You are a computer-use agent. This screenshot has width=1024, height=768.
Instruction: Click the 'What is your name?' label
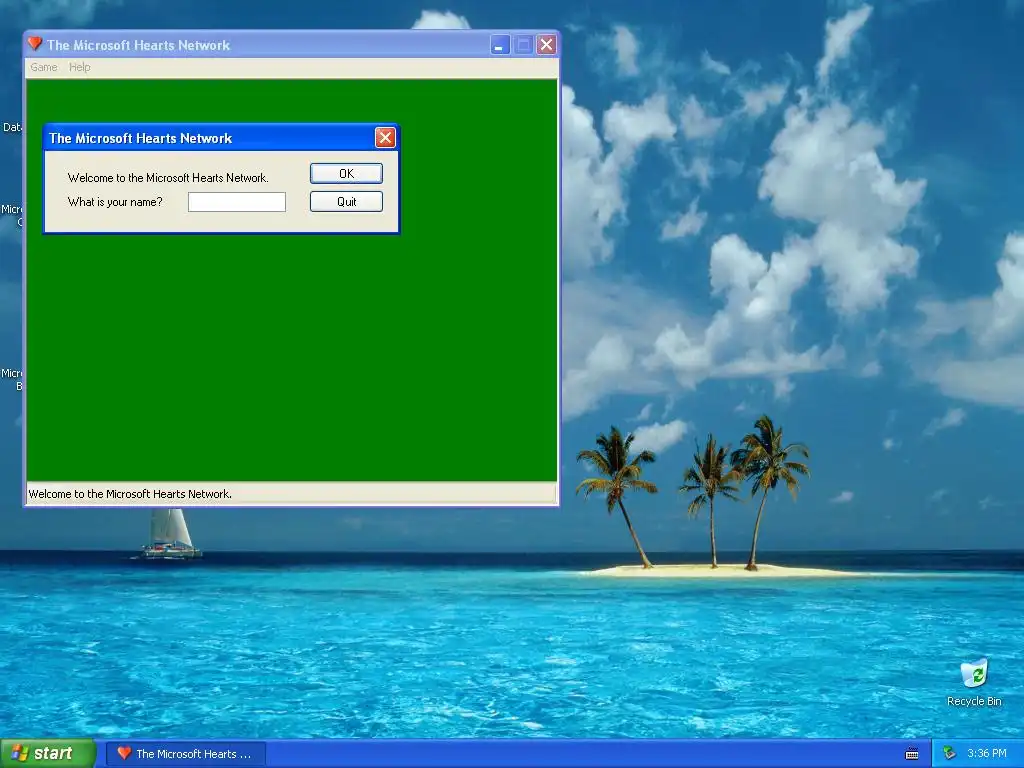[x=115, y=202]
